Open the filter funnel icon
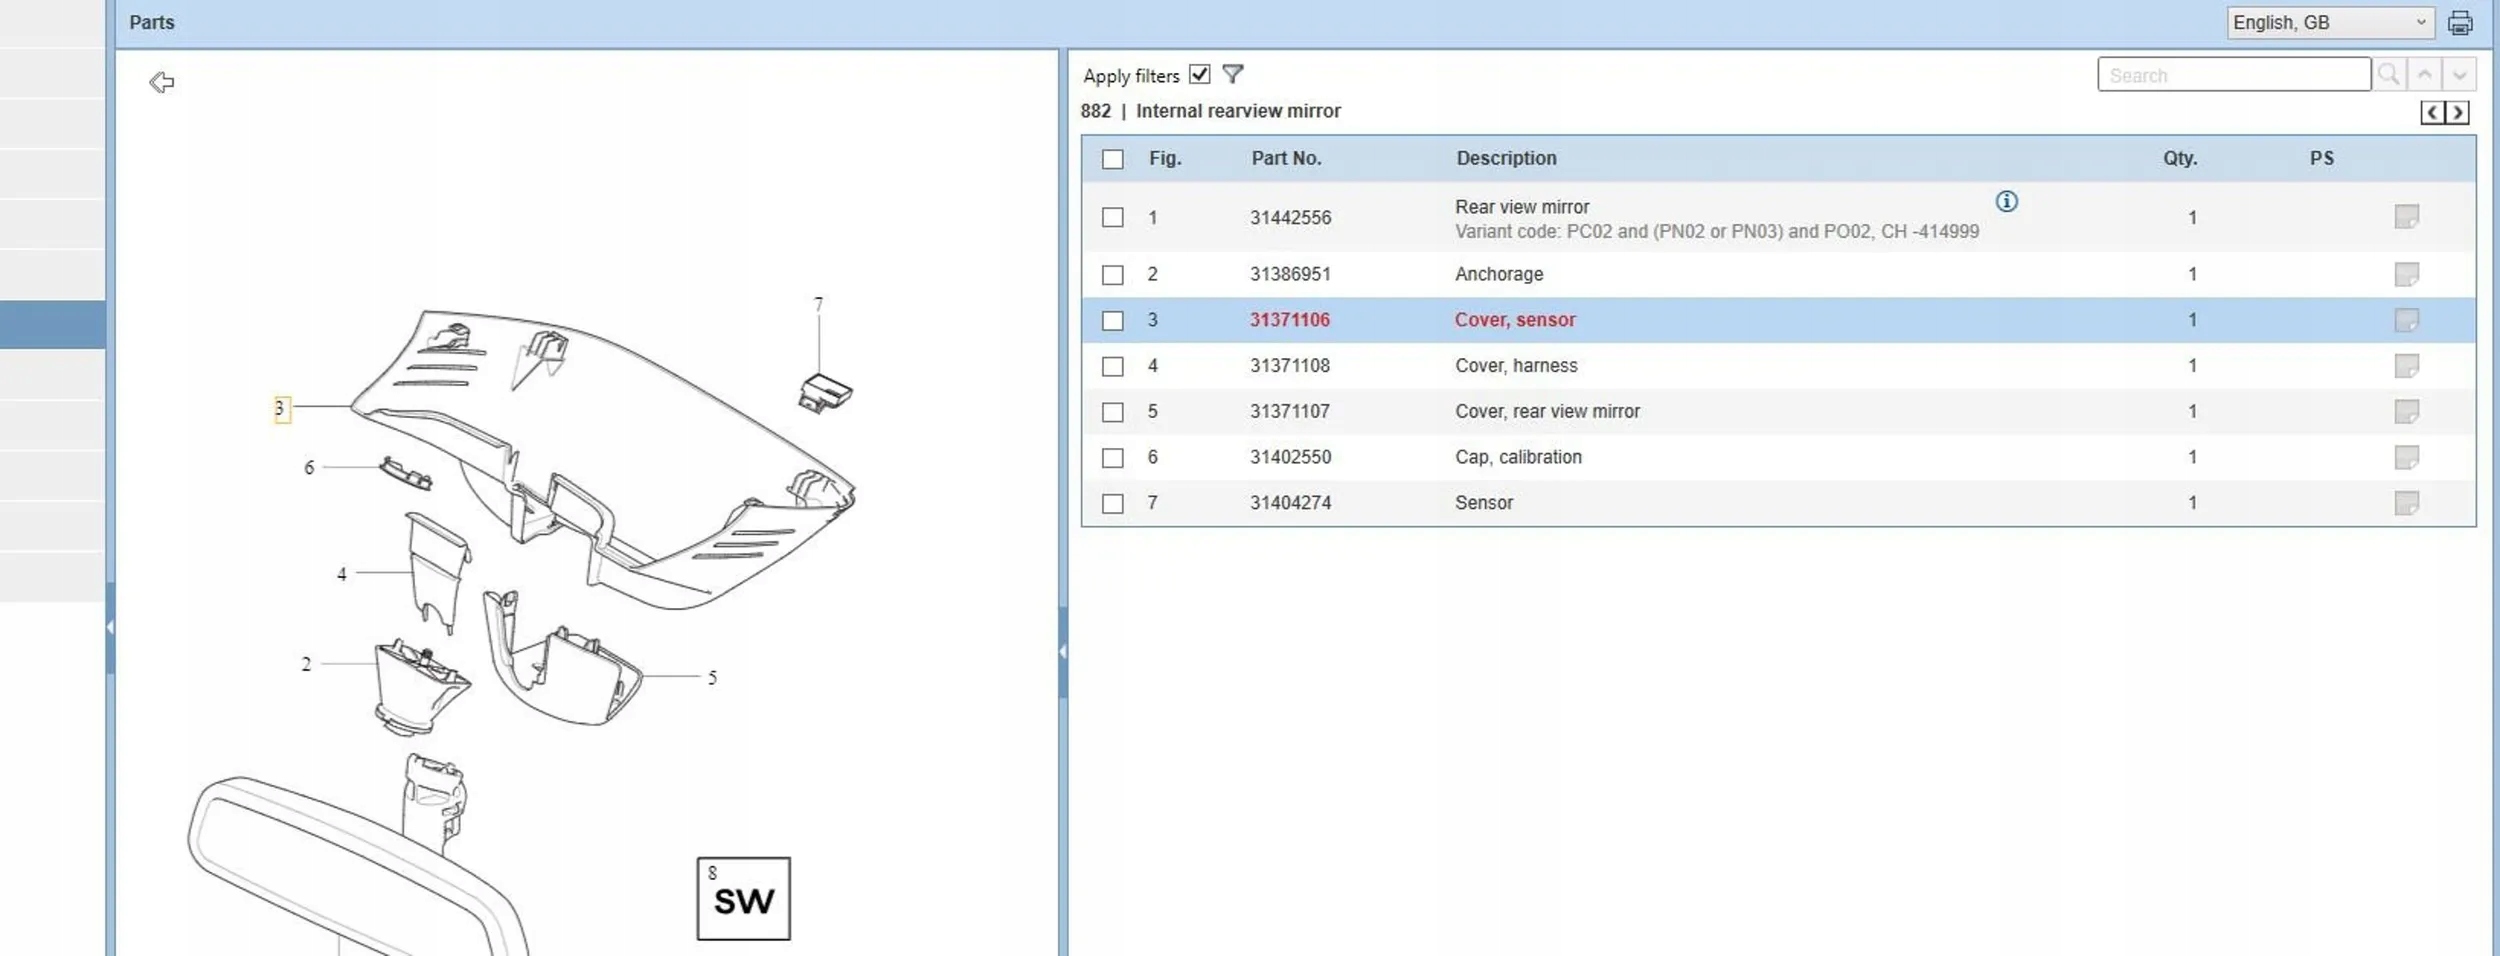This screenshot has width=2500, height=956. click(1233, 74)
